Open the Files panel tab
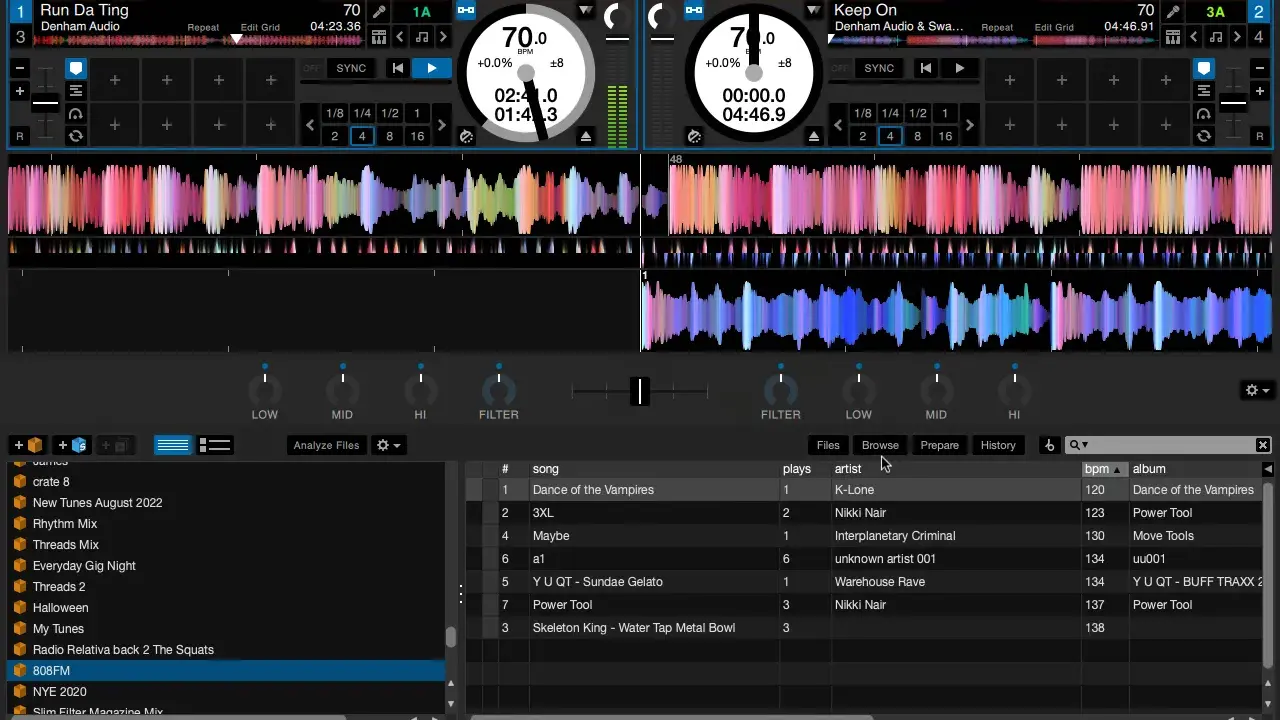This screenshot has width=1280, height=720. pyautogui.click(x=828, y=445)
